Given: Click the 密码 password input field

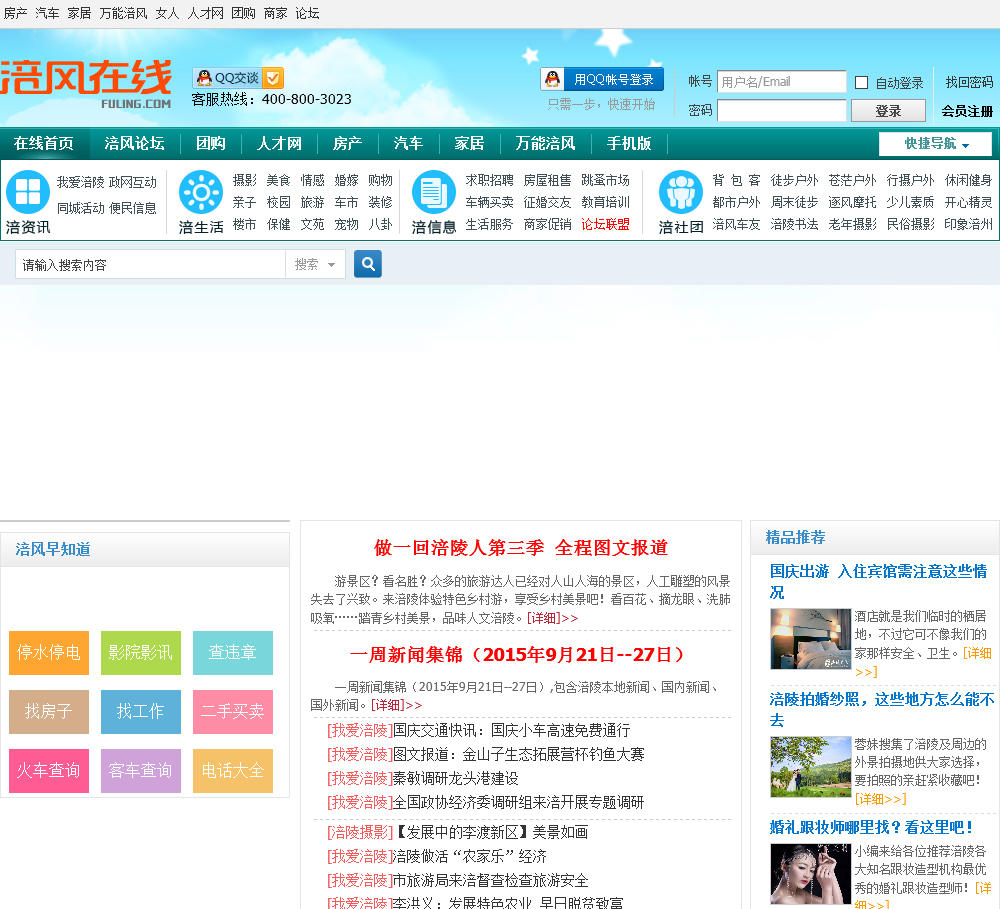Looking at the screenshot, I should coord(781,110).
